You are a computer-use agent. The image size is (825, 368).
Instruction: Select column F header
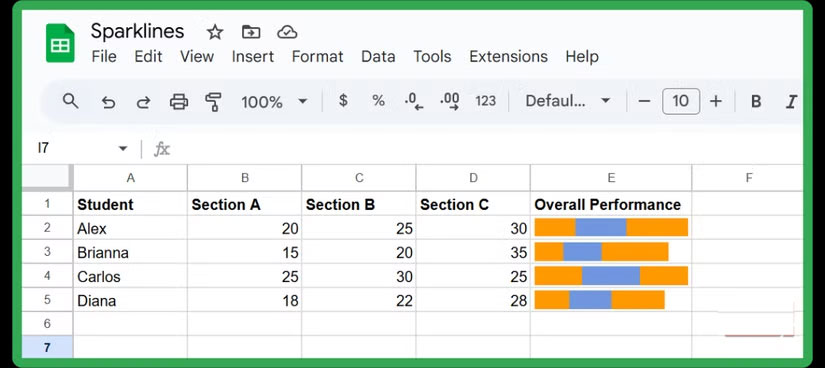(x=748, y=178)
